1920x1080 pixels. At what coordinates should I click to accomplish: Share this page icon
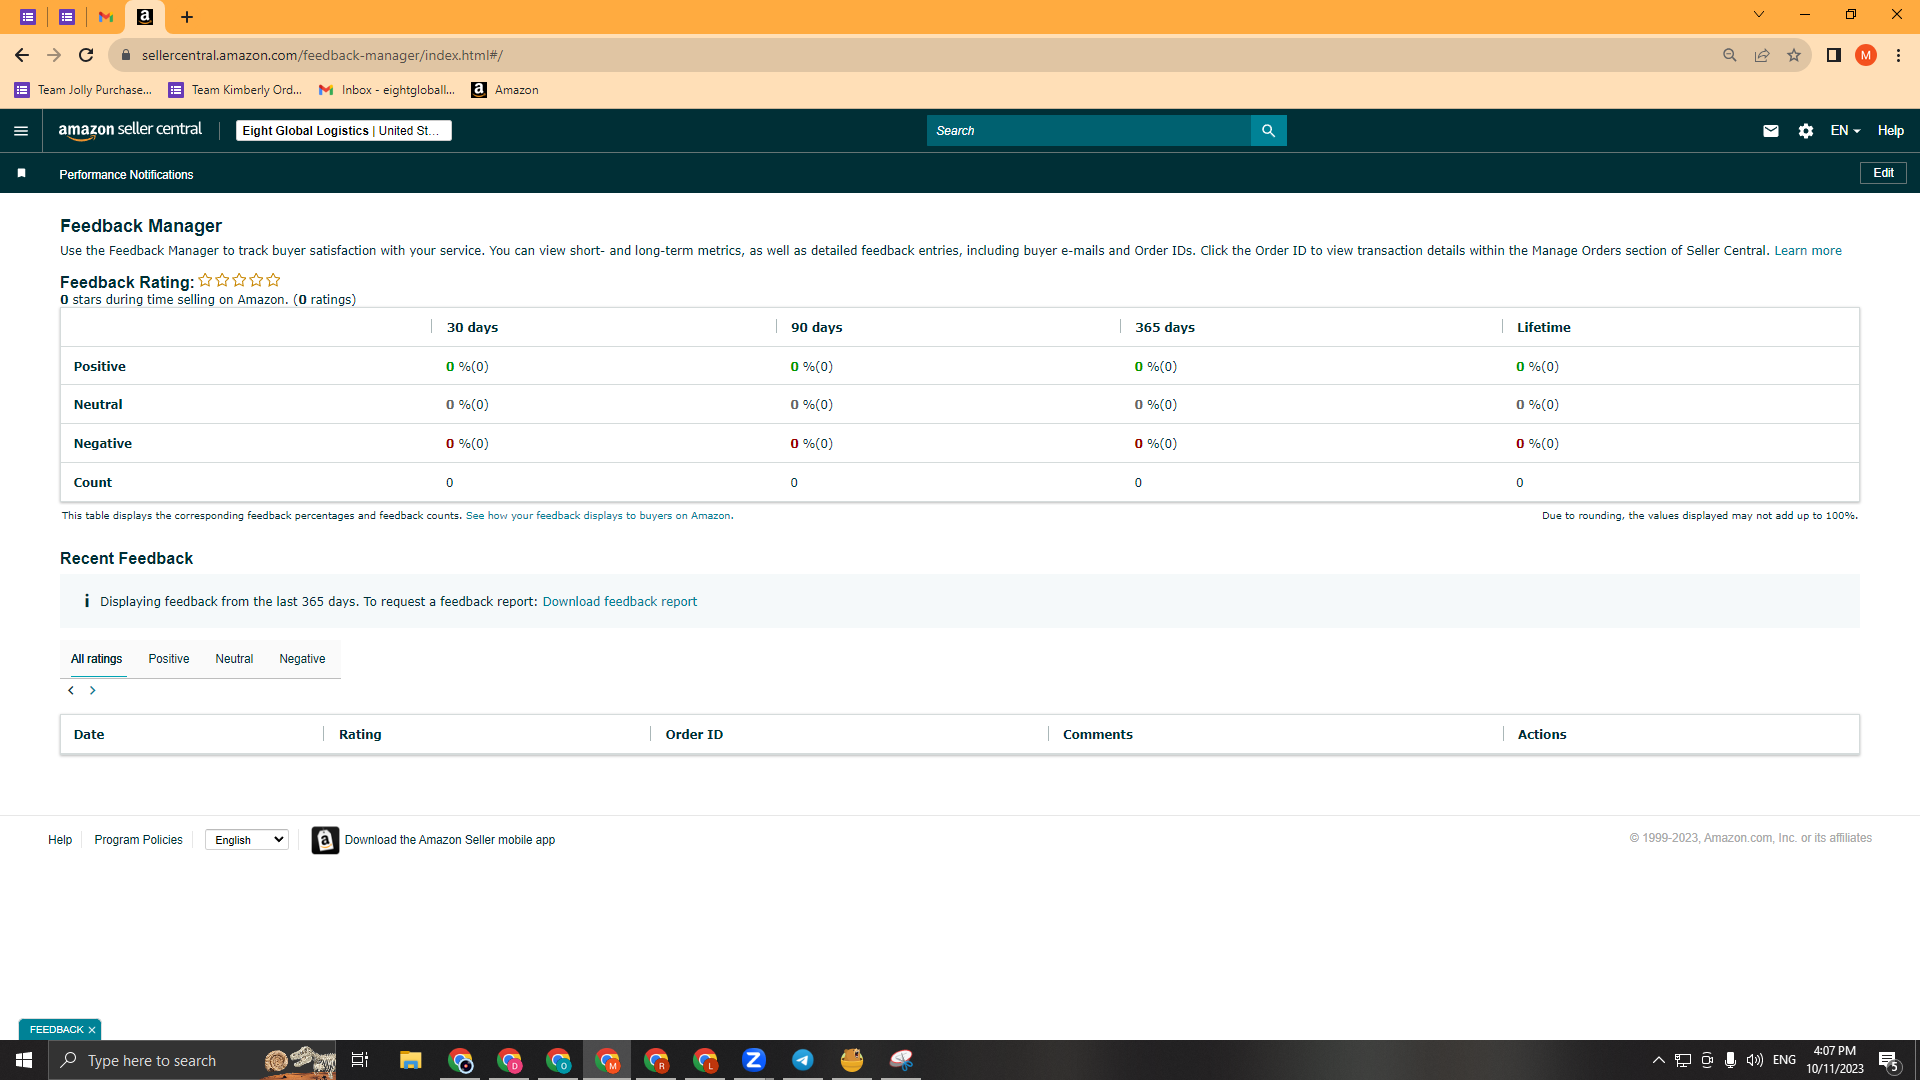pos(1762,55)
